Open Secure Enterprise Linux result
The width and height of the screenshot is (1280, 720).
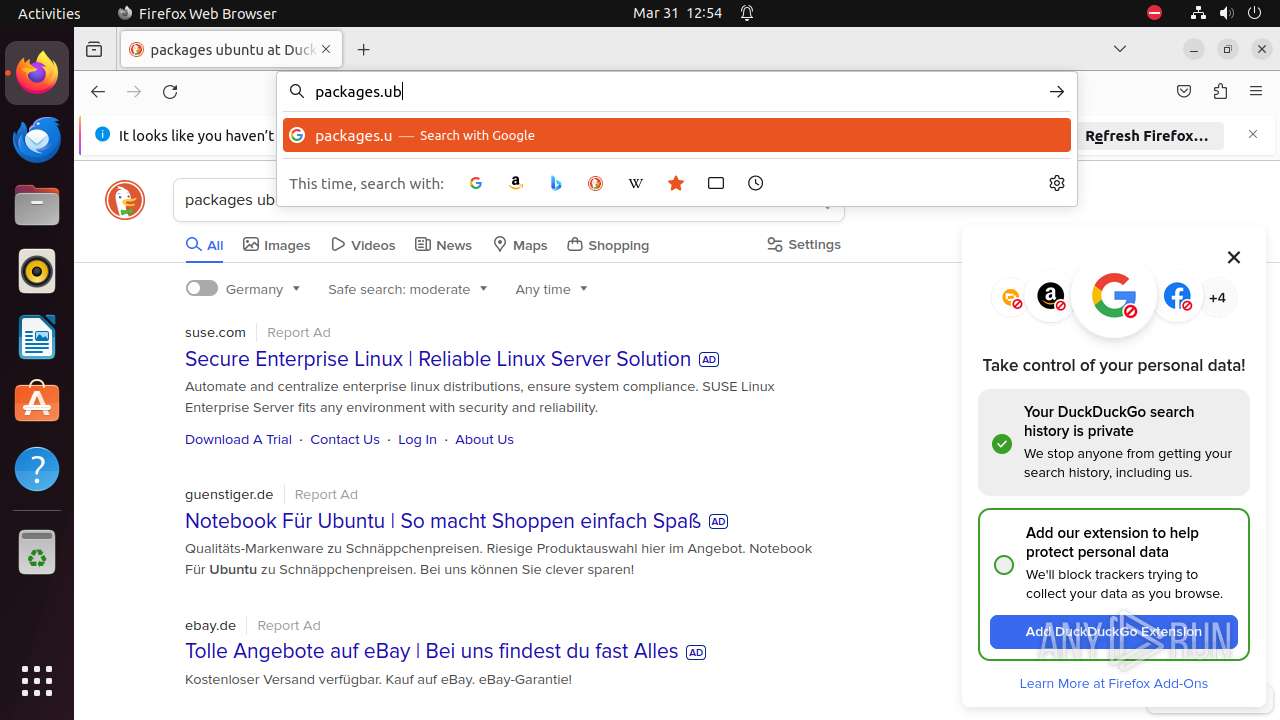tap(438, 359)
